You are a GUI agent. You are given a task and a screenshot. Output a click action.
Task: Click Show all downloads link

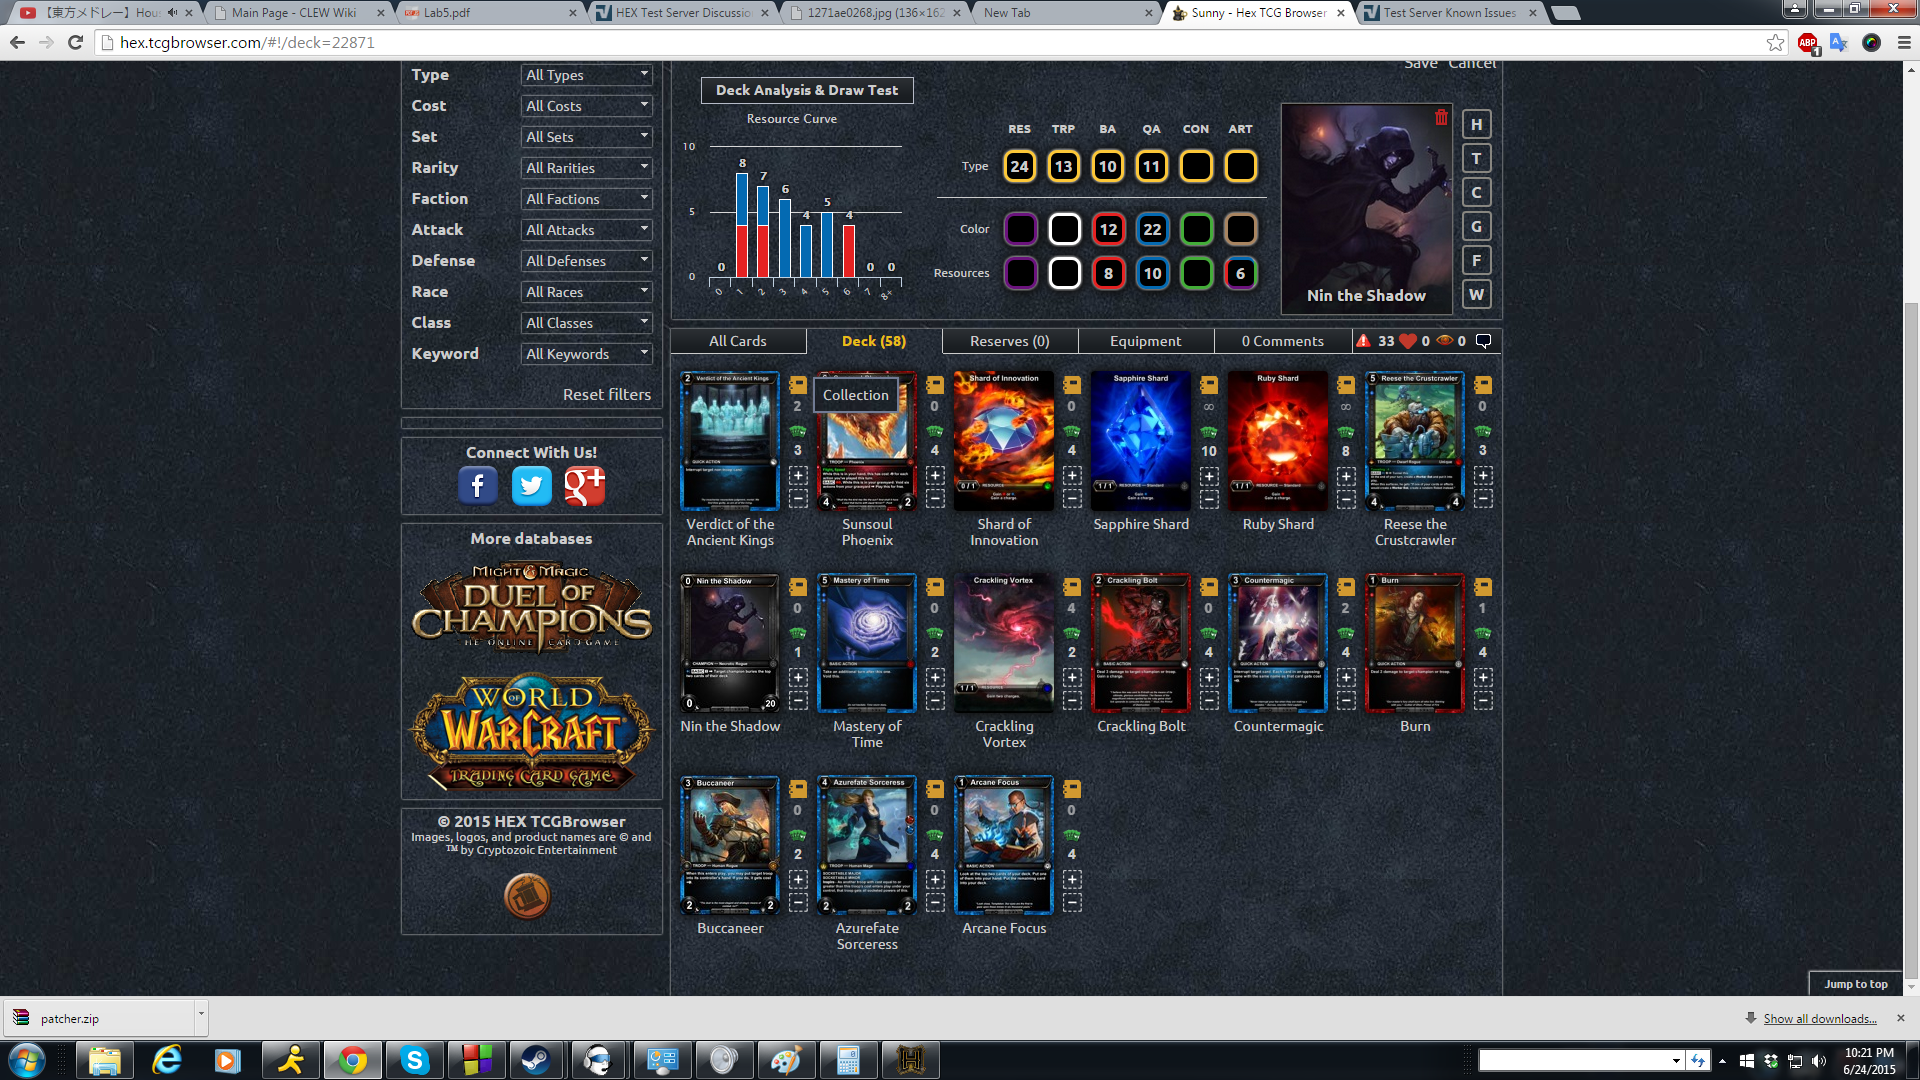1820,1019
